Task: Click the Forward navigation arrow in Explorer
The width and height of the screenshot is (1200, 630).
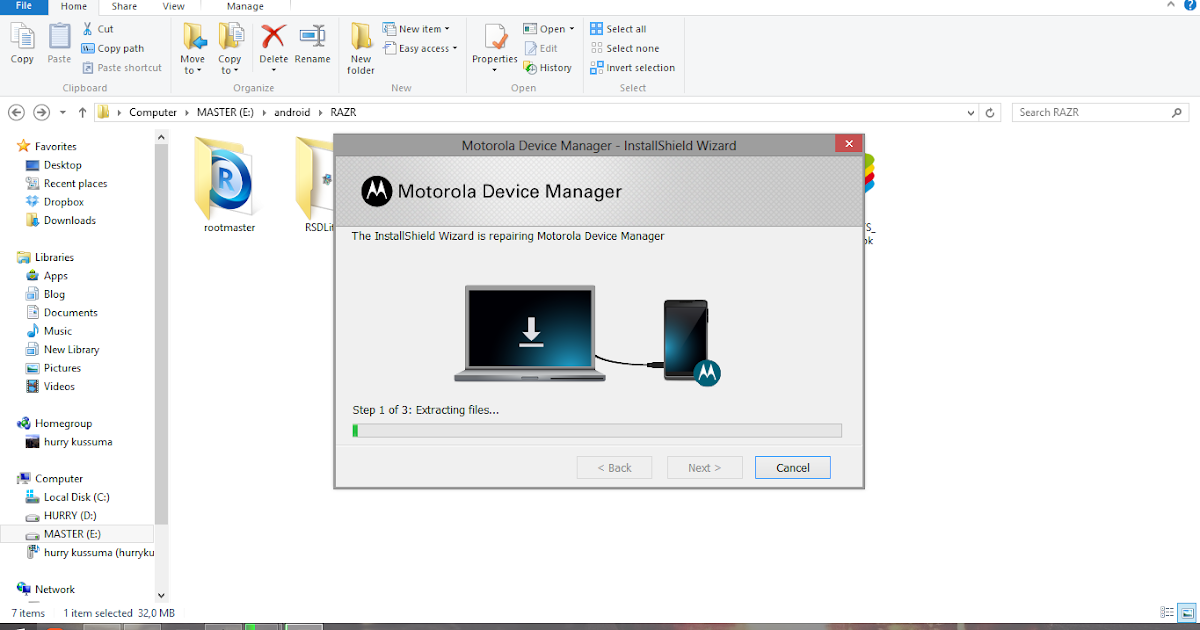Action: coord(41,112)
